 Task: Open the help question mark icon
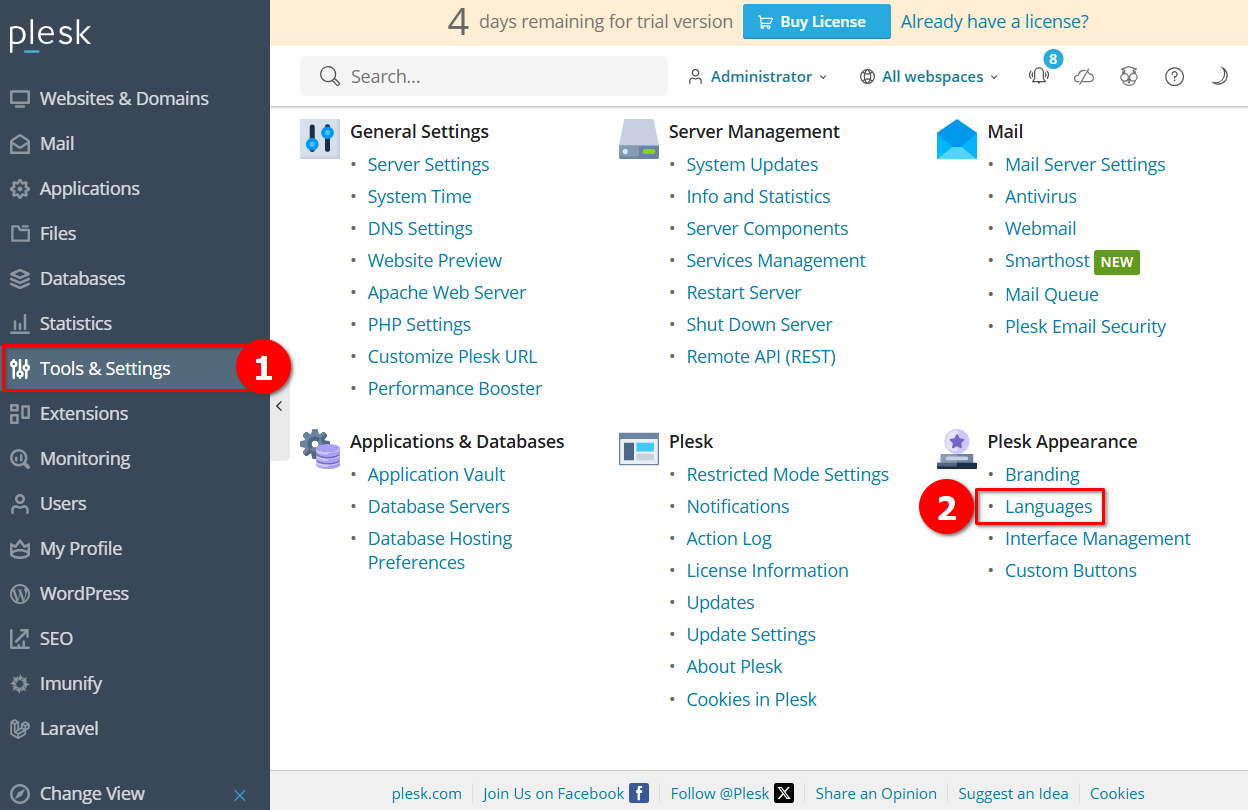point(1174,77)
